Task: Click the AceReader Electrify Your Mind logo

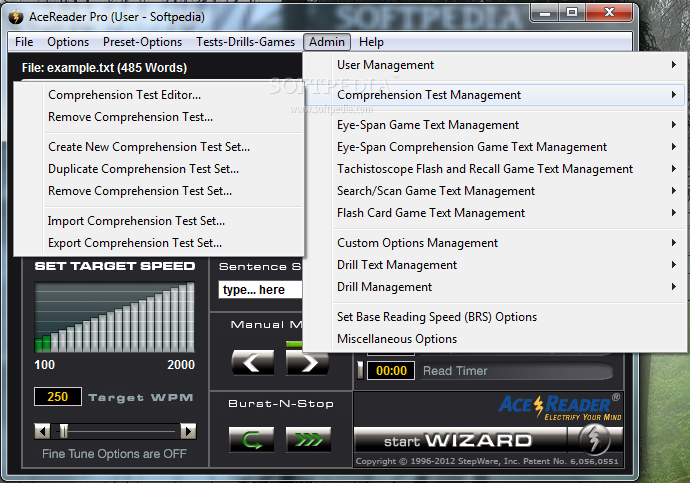Action: [560, 407]
